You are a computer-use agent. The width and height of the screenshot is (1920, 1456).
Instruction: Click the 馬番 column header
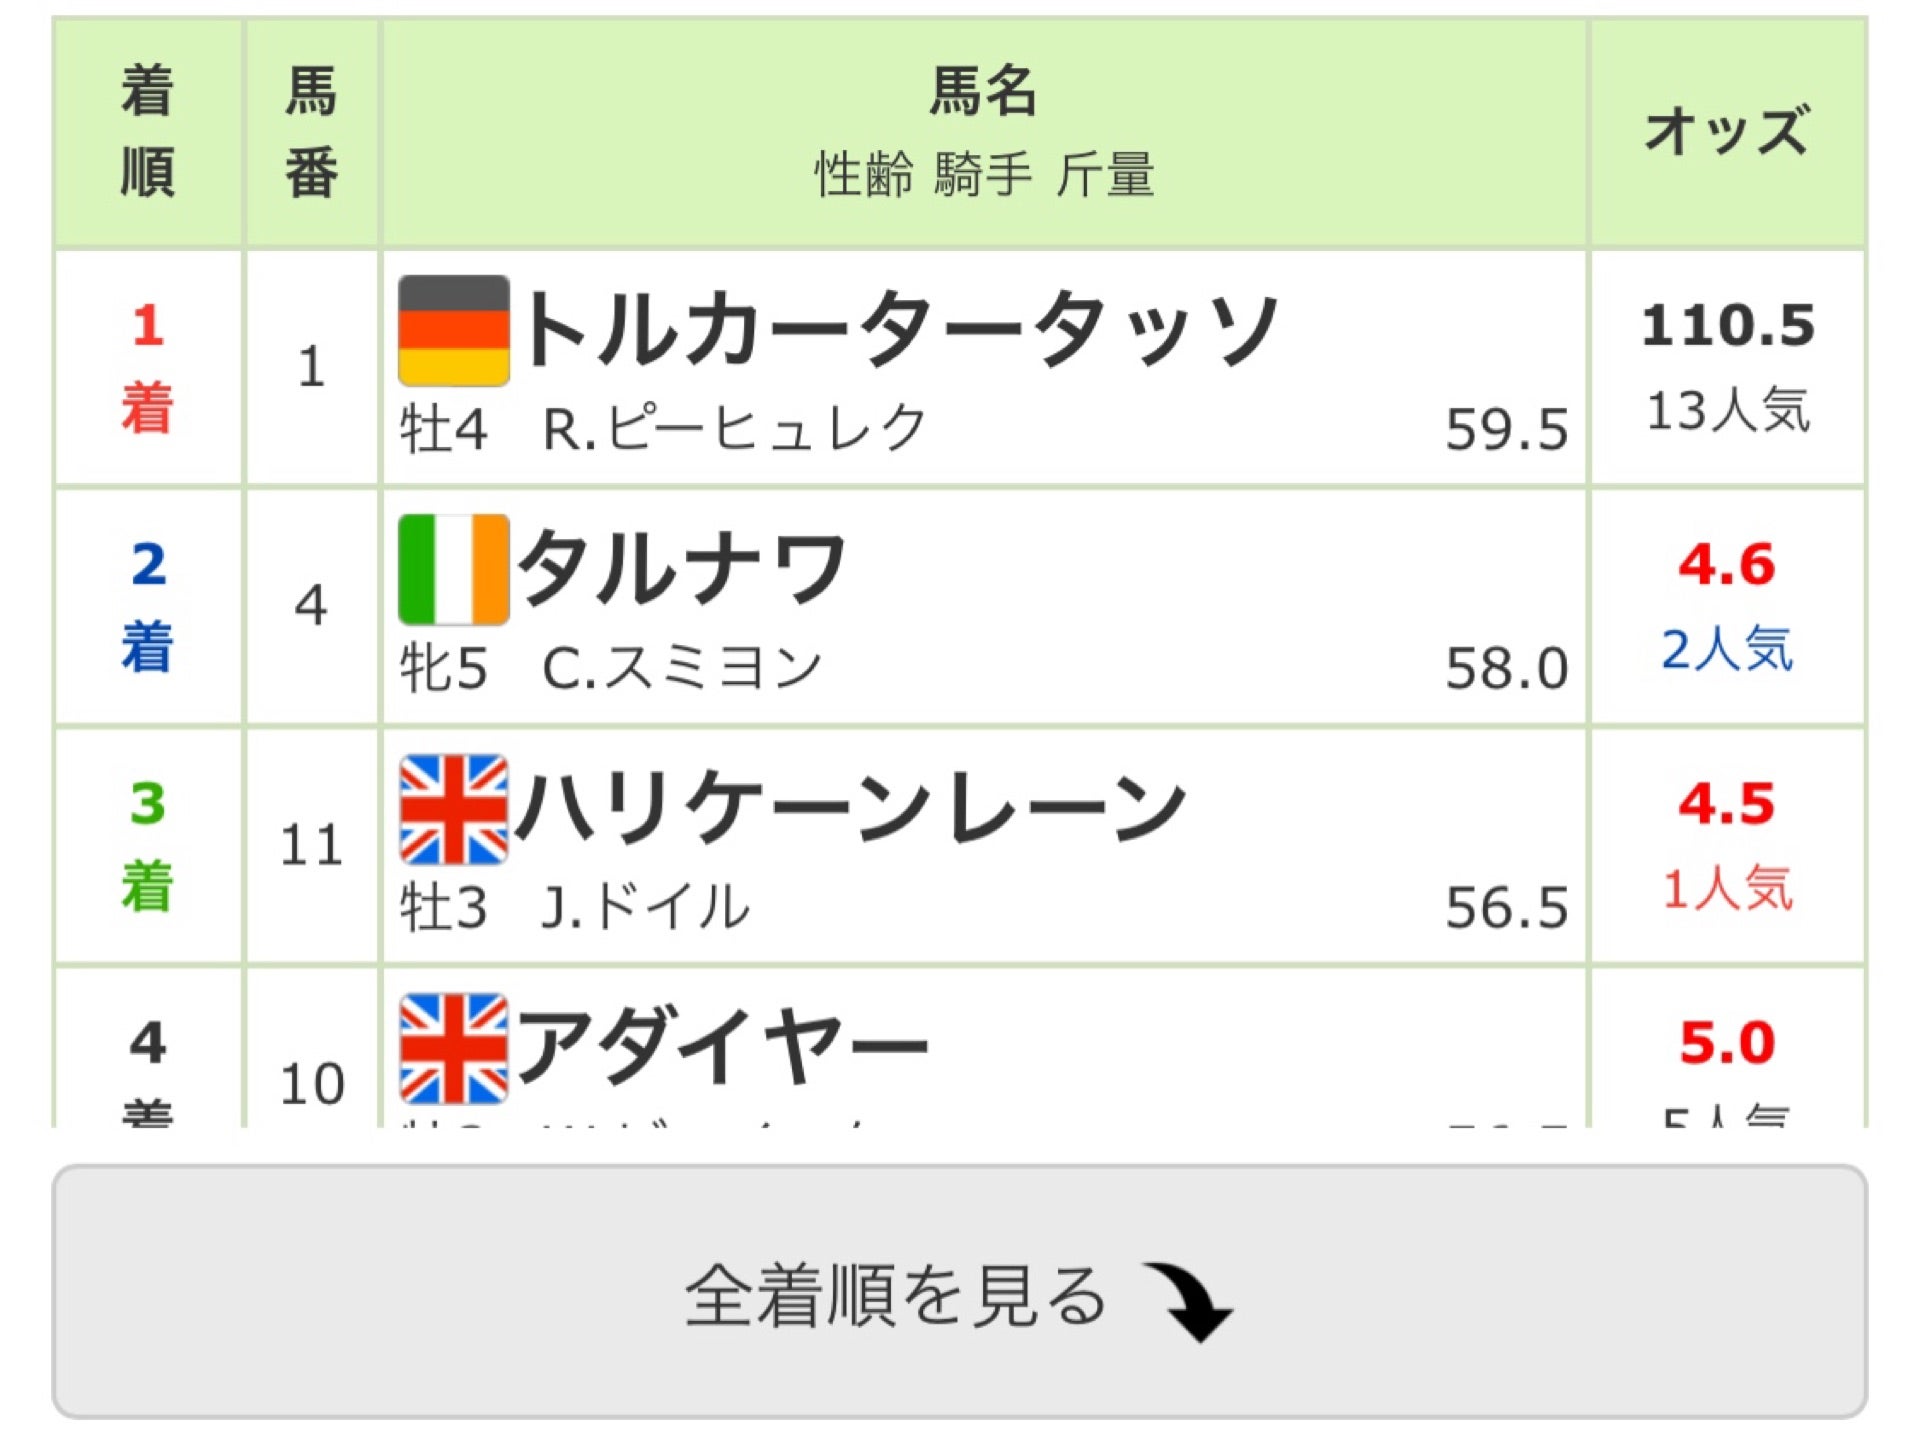point(311,132)
